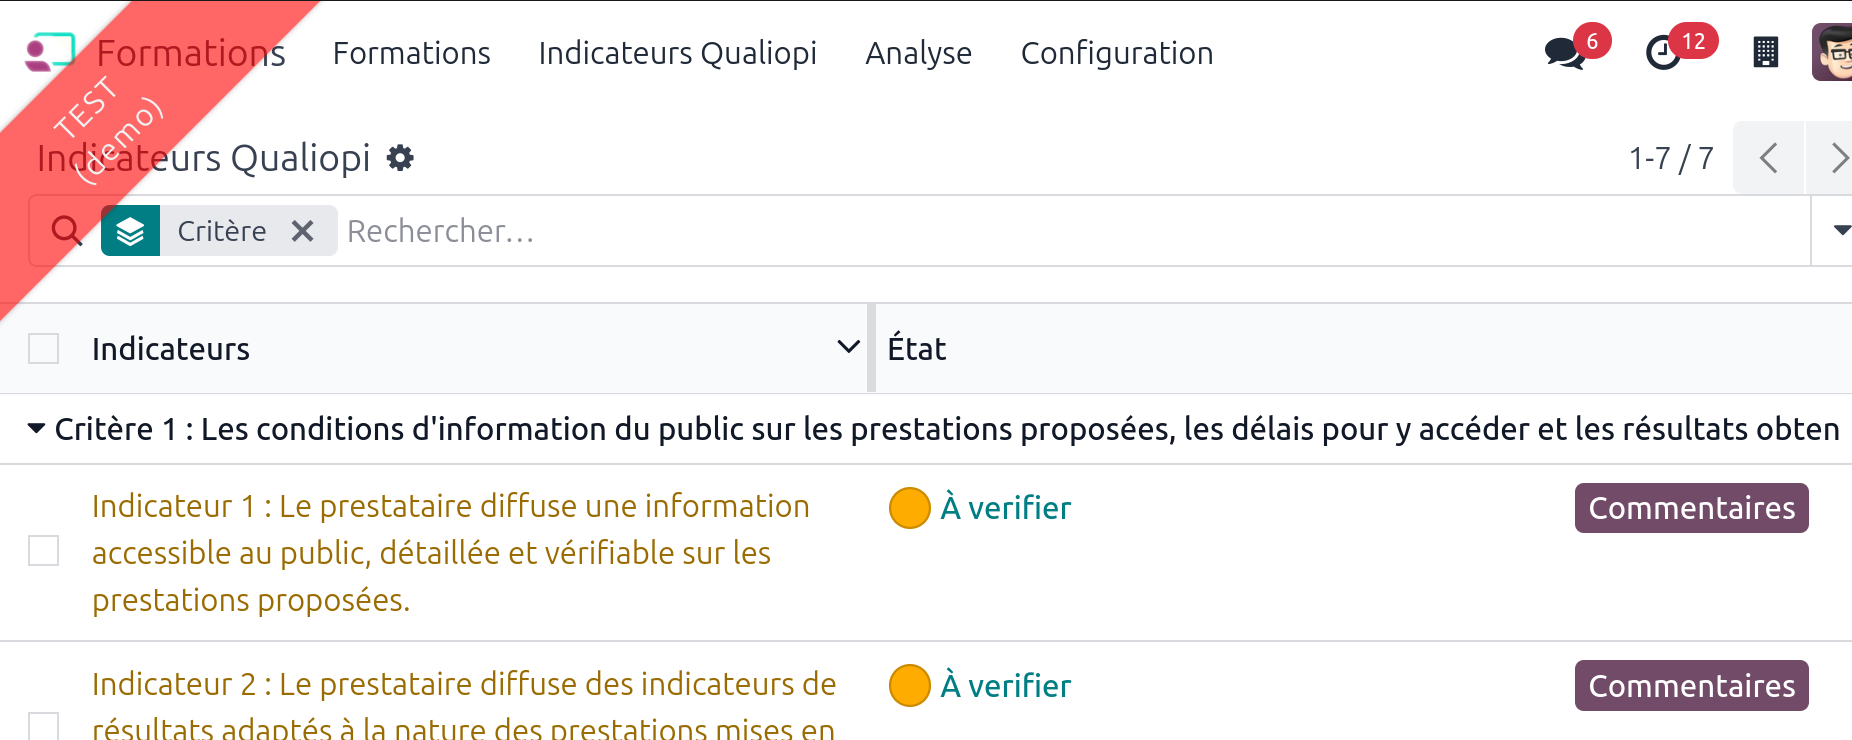Click the 'À verifier' state of Indicateur 2
Image resolution: width=1852 pixels, height=740 pixels.
point(1006,686)
